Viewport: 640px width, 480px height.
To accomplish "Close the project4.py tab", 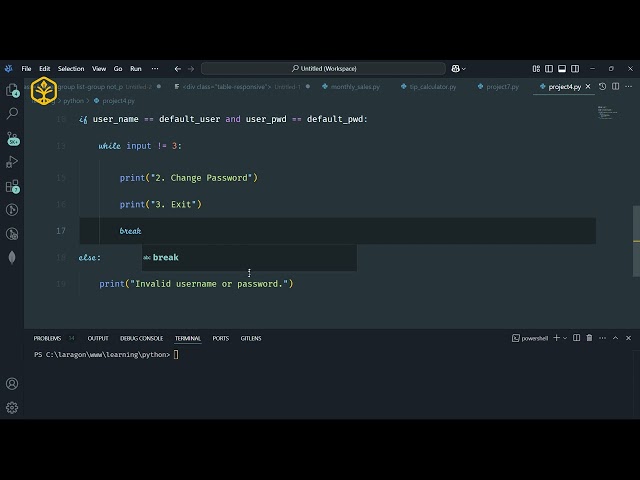I will click(588, 87).
